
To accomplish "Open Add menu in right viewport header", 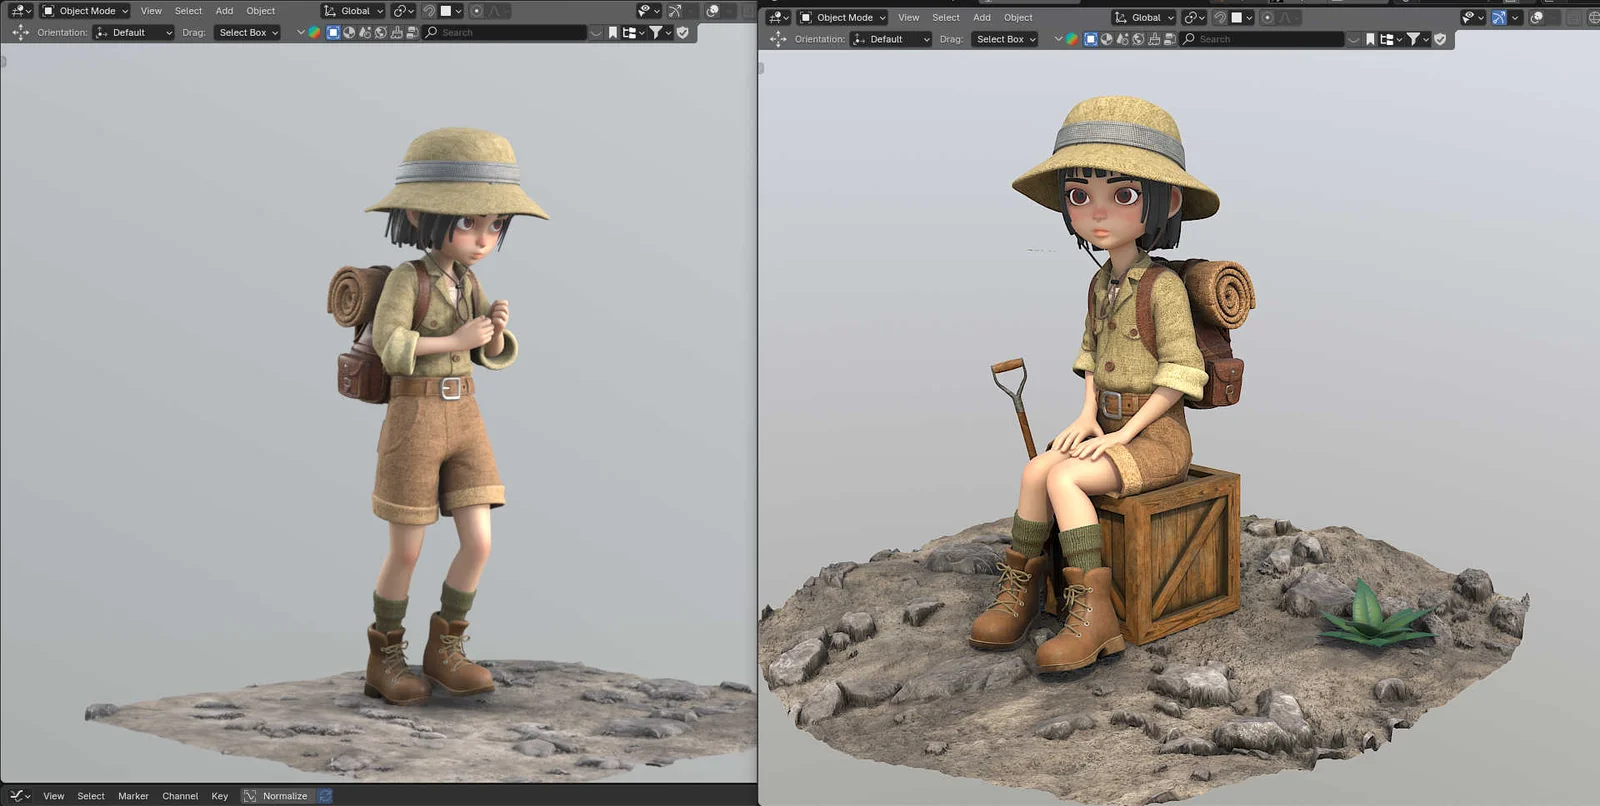I will (x=982, y=17).
